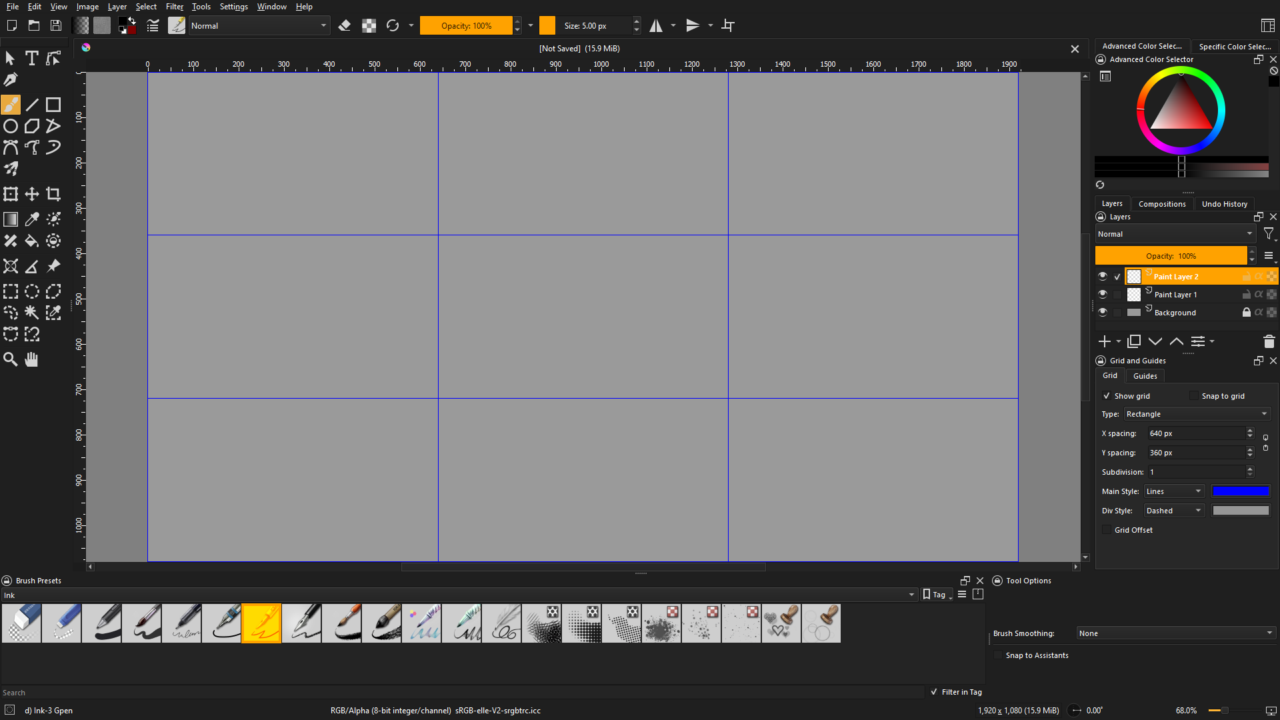This screenshot has height=720, width=1280.
Task: Switch to the Guides tab
Action: 1145,375
